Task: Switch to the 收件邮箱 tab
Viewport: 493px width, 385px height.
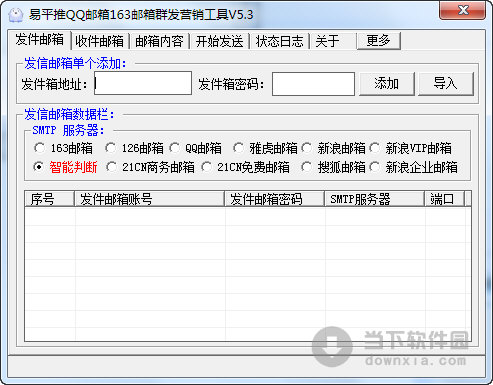Action: coord(99,41)
